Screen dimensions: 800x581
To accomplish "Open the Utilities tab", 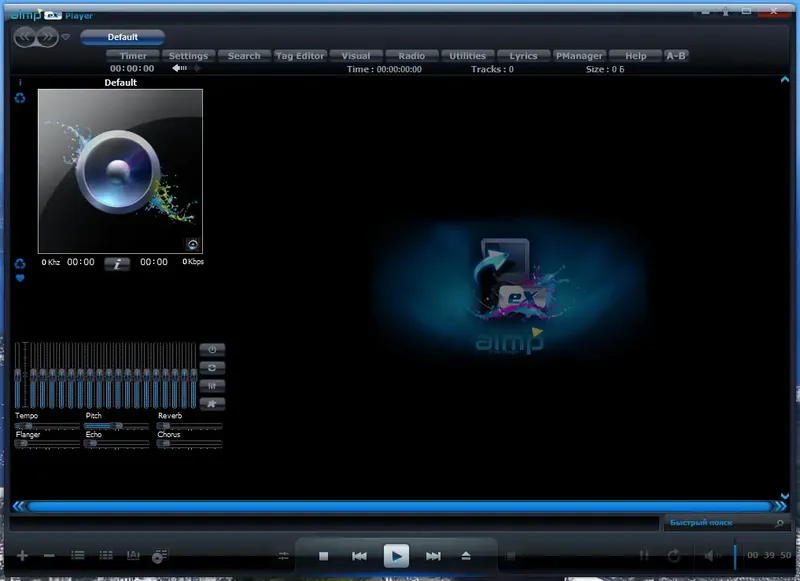I will click(467, 56).
